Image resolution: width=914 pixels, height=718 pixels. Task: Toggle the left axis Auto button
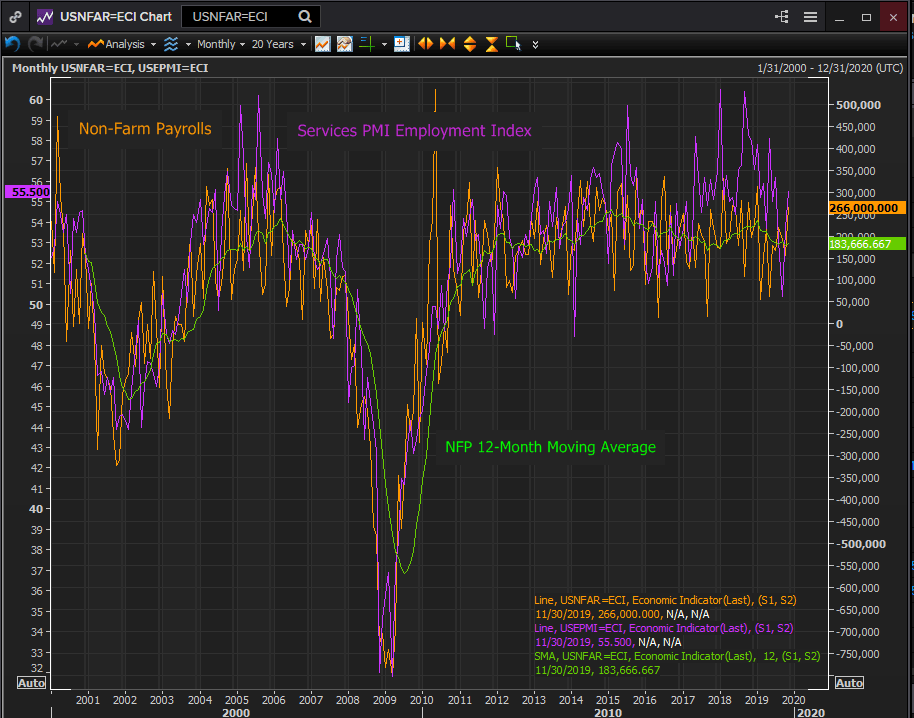click(31, 682)
